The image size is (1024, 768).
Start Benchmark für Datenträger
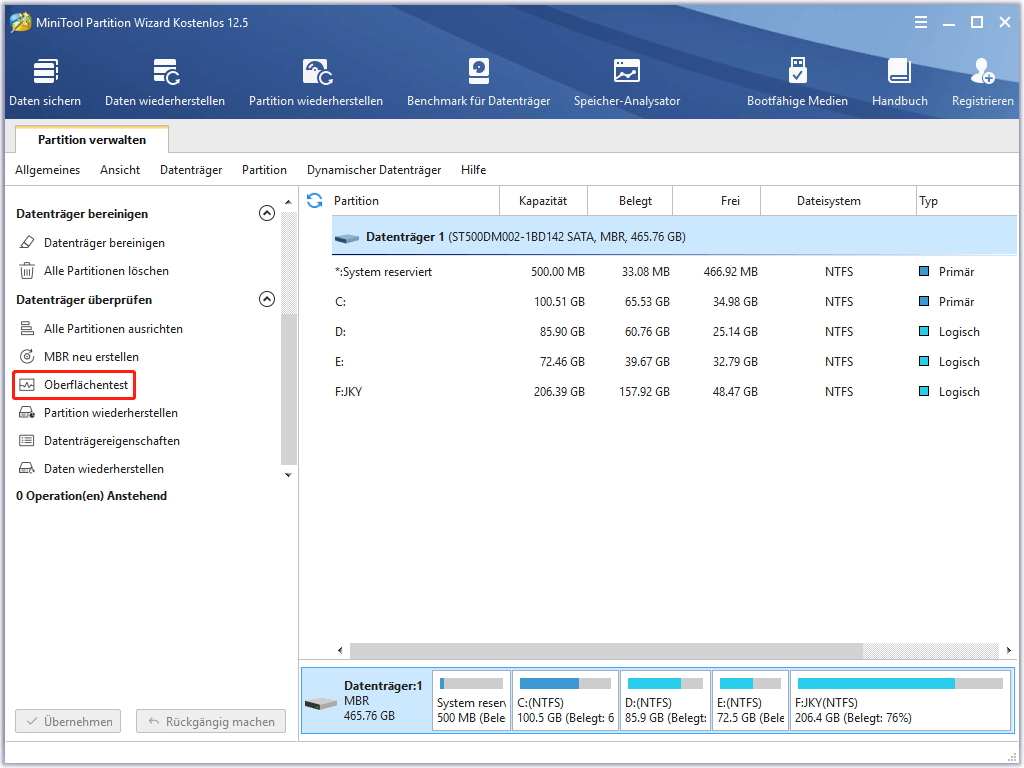(x=479, y=82)
